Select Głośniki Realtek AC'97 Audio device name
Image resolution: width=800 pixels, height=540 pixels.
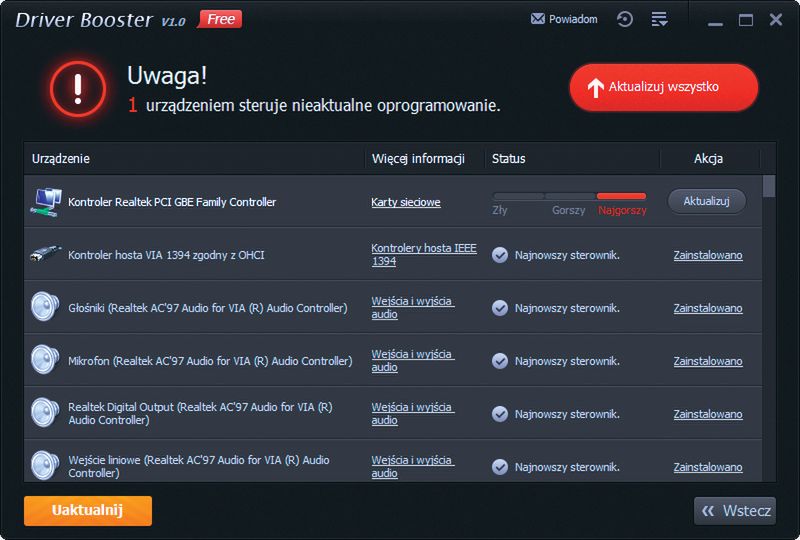tap(208, 308)
